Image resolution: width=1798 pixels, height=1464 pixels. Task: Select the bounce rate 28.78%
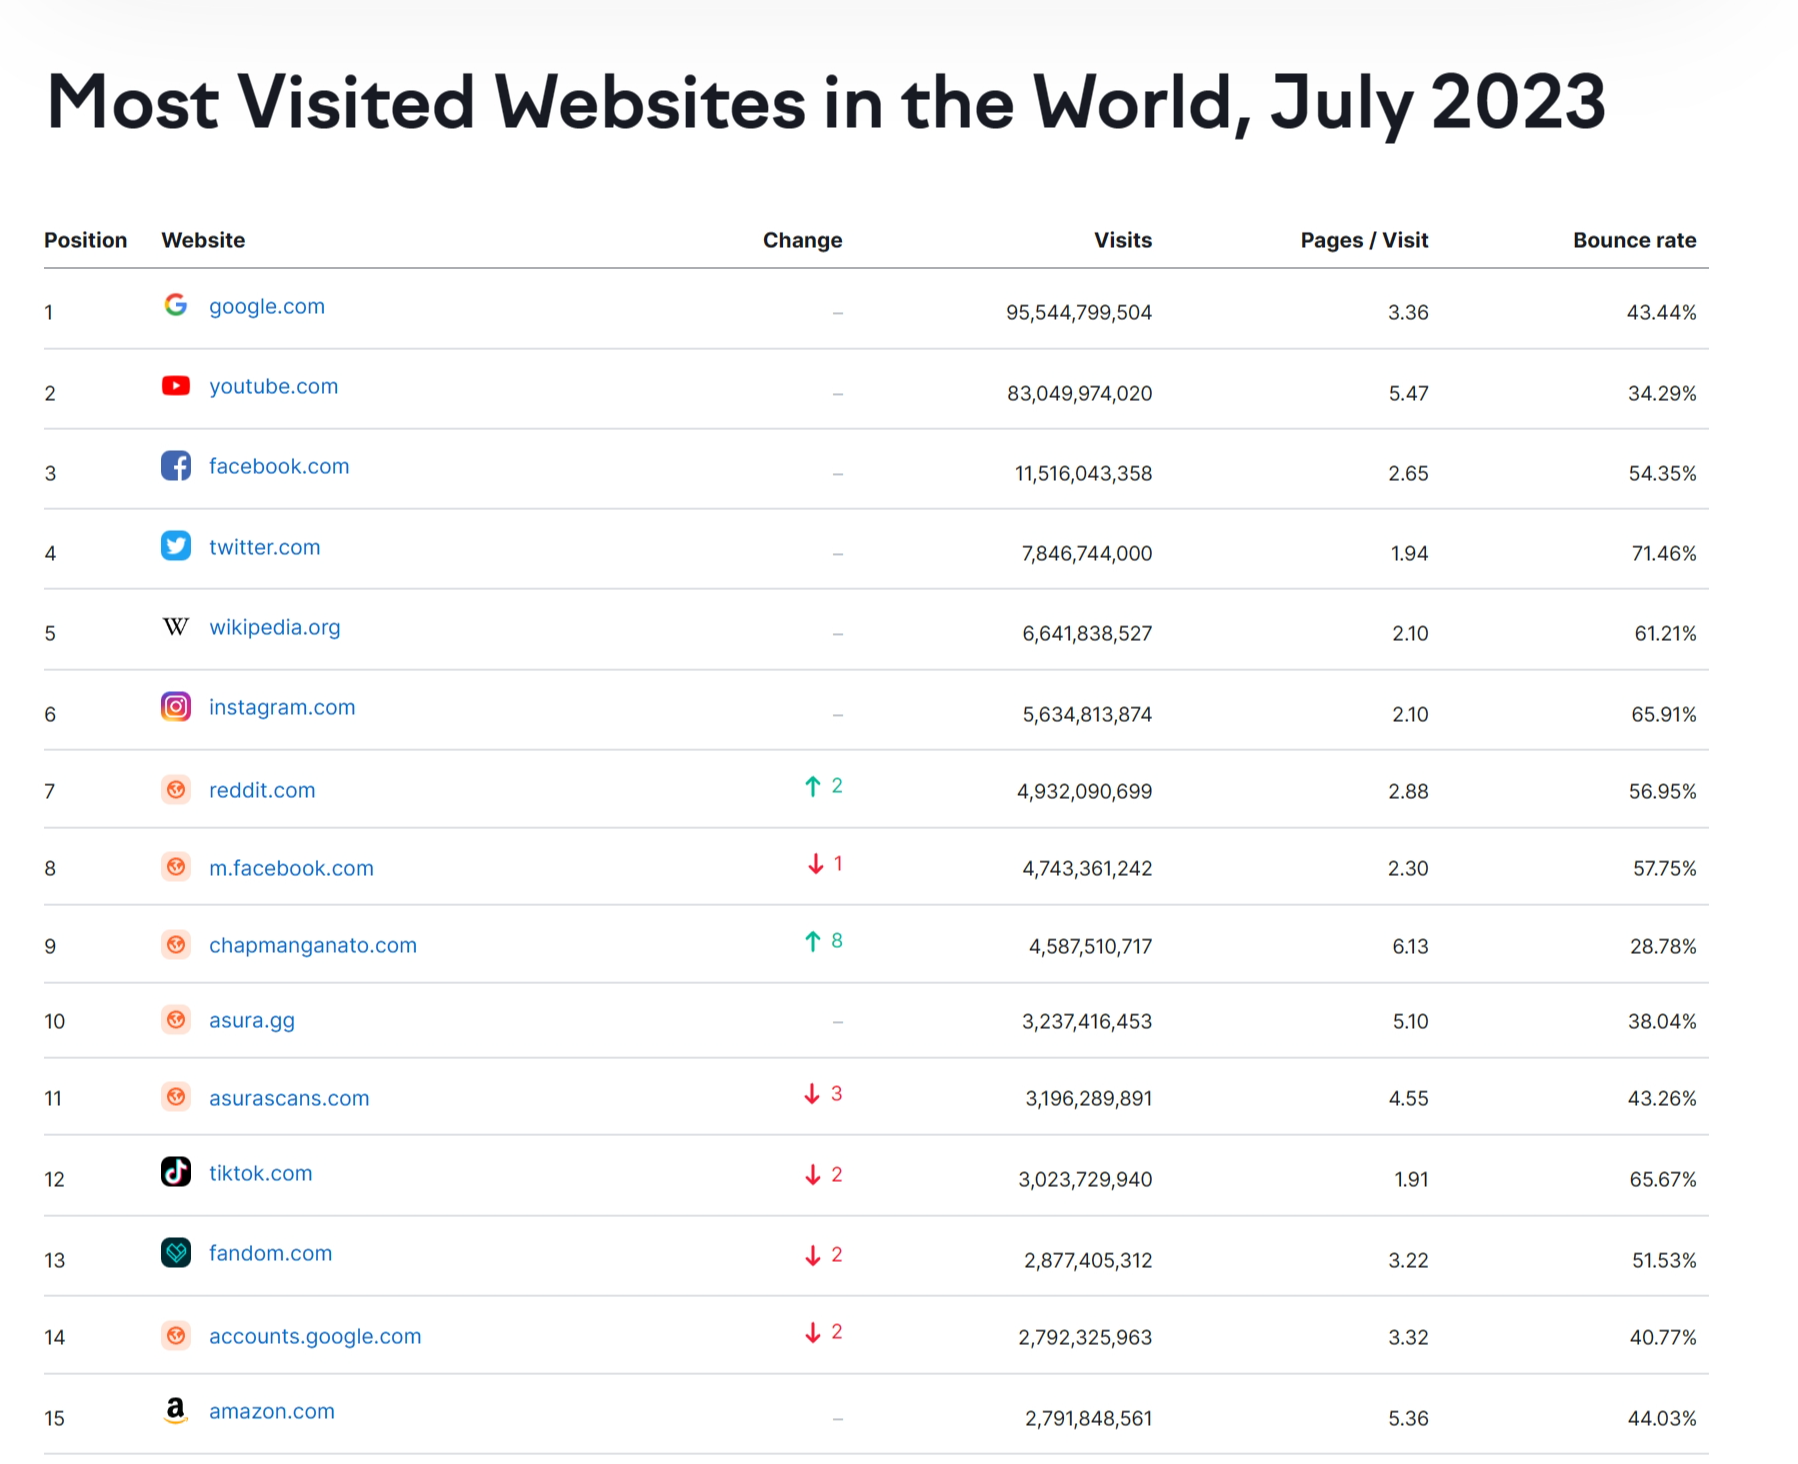click(x=1664, y=946)
